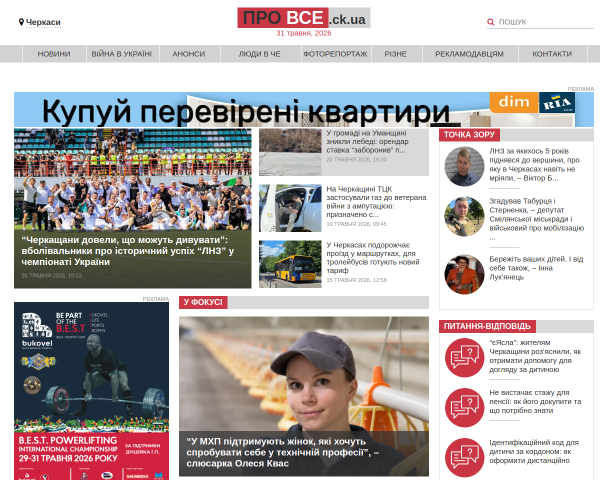Viewport: 600px width, 480px height.
Task: Open the ФОТОРЕПОРТАЖ menu item
Action: coord(335,54)
